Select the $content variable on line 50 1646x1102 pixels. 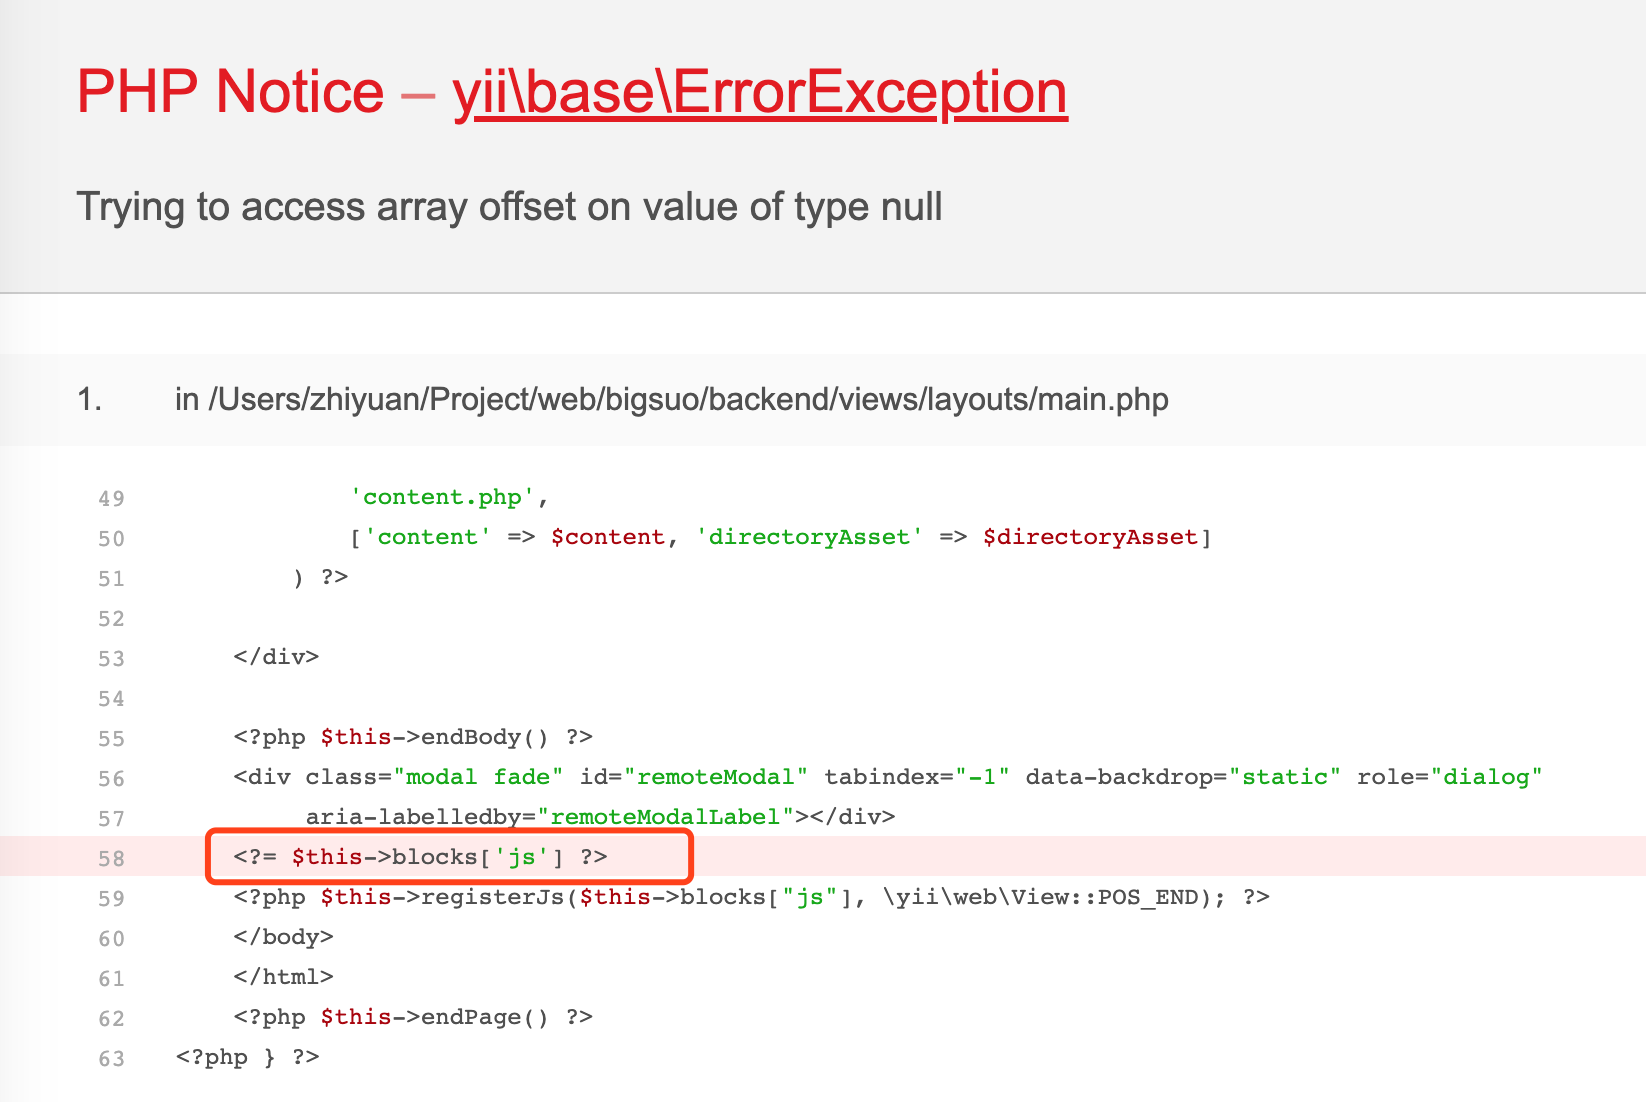coord(606,537)
